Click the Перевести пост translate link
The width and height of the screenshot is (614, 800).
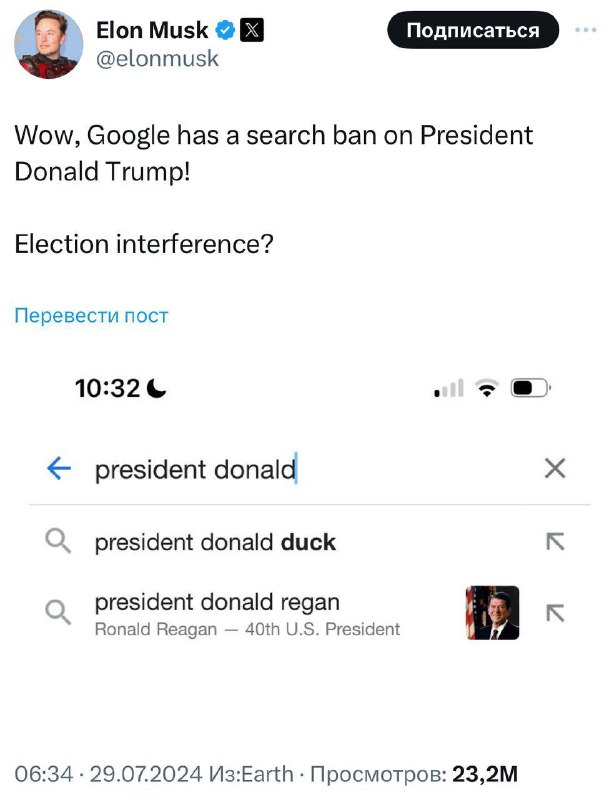91,316
